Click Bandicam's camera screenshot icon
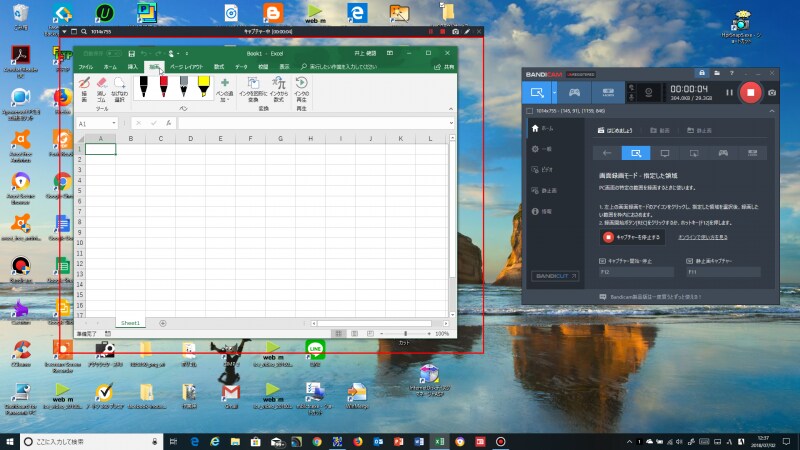 [772, 93]
